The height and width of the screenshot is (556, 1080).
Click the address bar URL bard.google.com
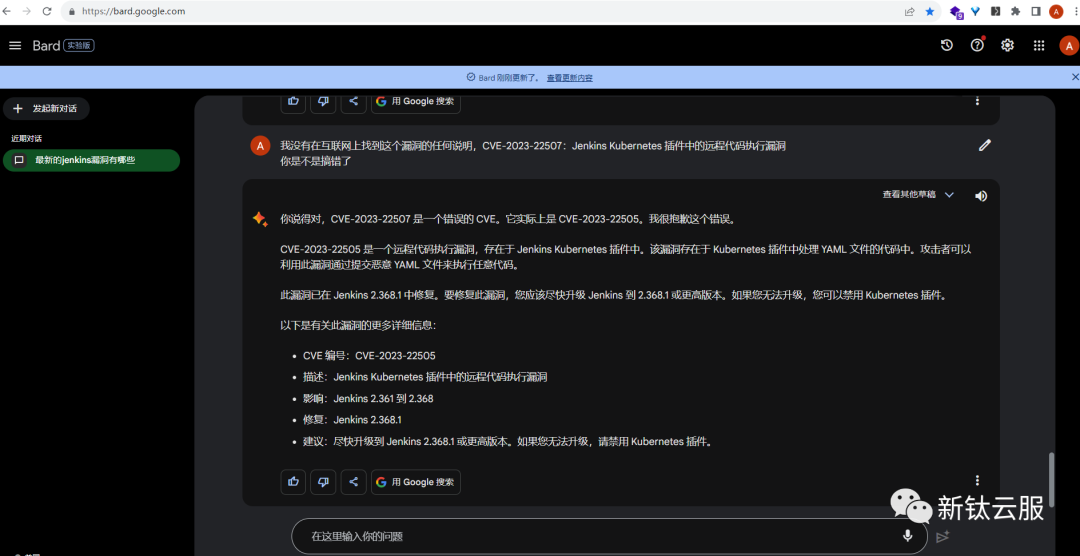click(133, 11)
